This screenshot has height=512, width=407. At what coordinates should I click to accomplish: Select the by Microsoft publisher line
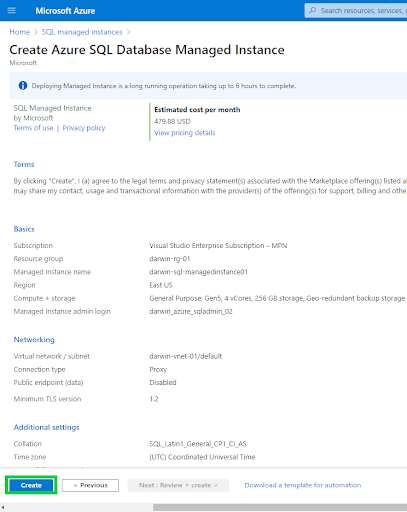(x=33, y=118)
